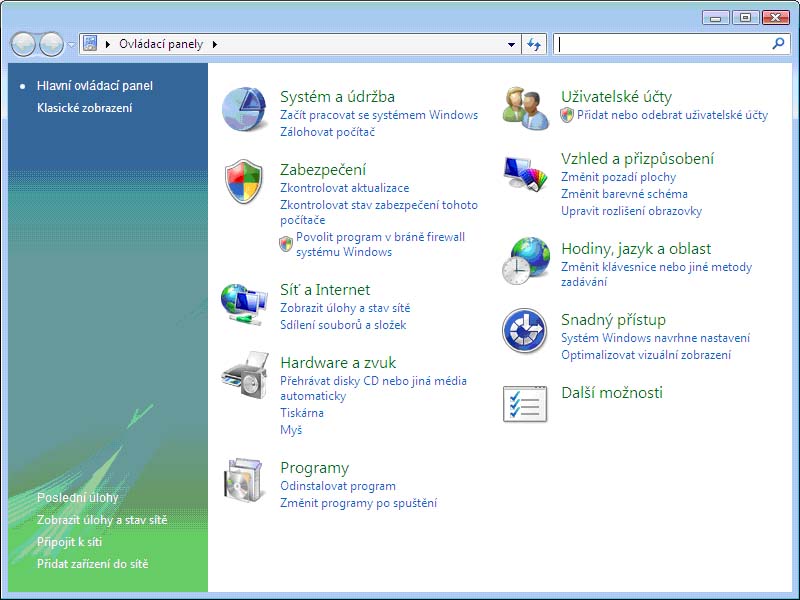Expand the address bar history dropdown
Viewport: 800px width, 600px height.
click(x=511, y=44)
